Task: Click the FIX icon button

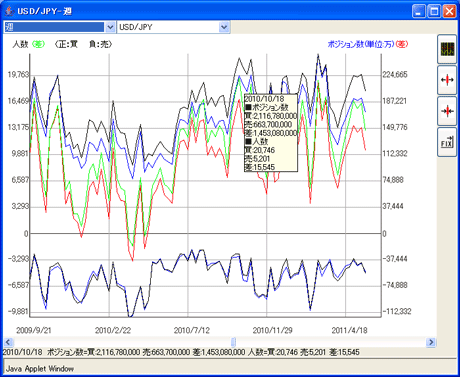Action: click(x=447, y=142)
